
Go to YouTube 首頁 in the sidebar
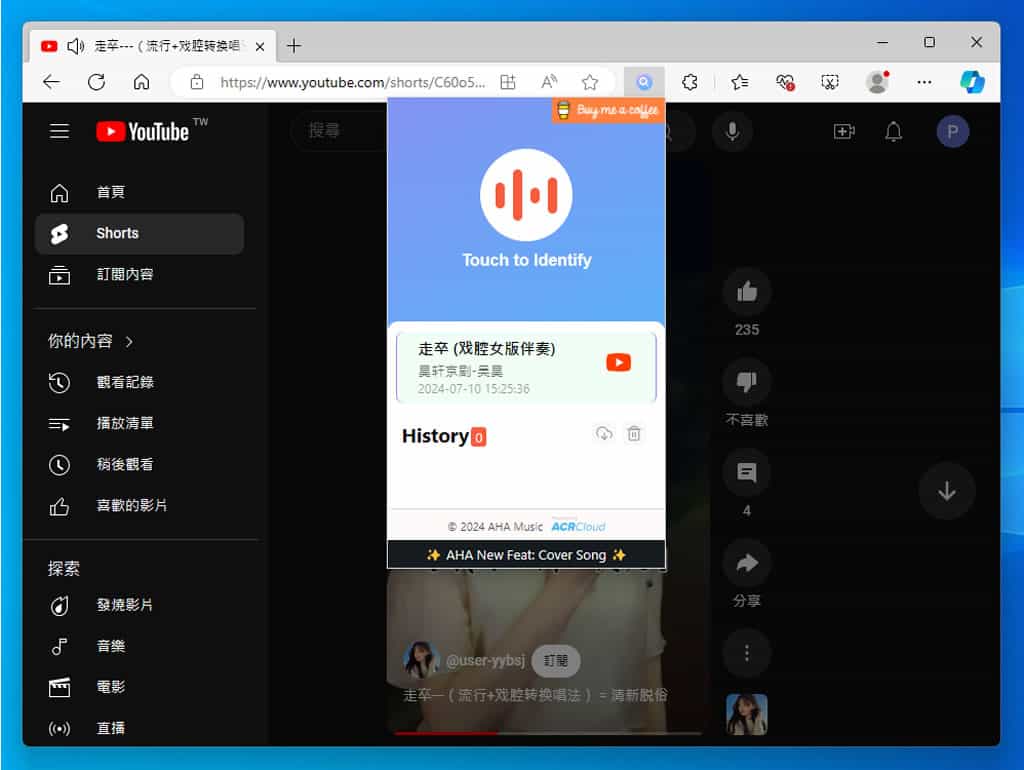[x=140, y=193]
